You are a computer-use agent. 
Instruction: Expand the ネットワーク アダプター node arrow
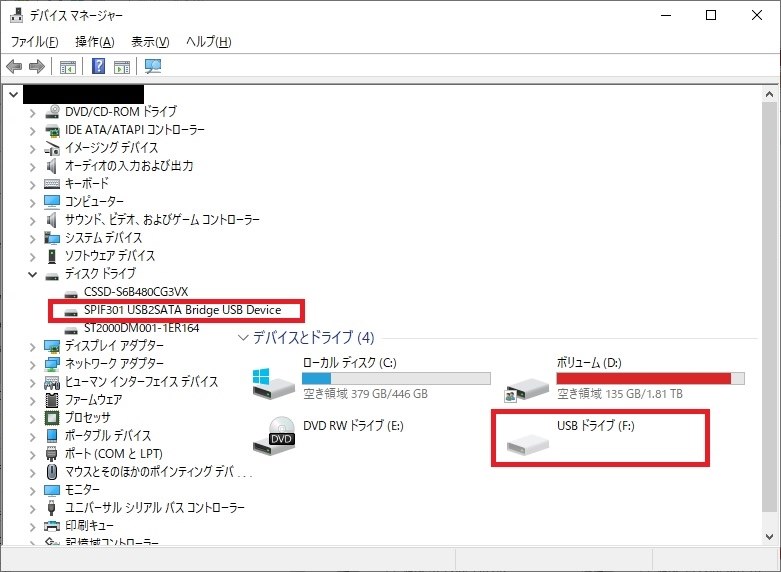click(x=33, y=365)
